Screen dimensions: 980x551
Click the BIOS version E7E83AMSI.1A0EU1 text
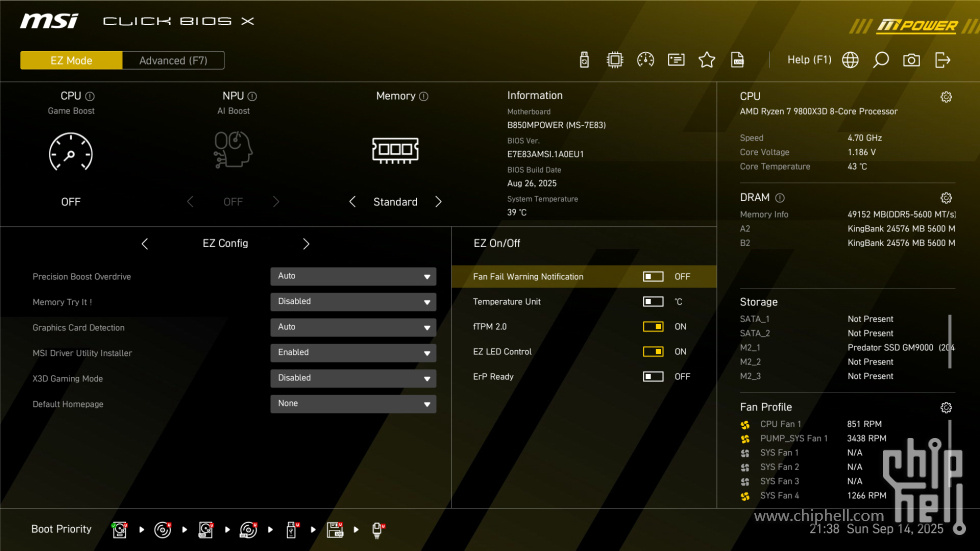[x=546, y=154]
